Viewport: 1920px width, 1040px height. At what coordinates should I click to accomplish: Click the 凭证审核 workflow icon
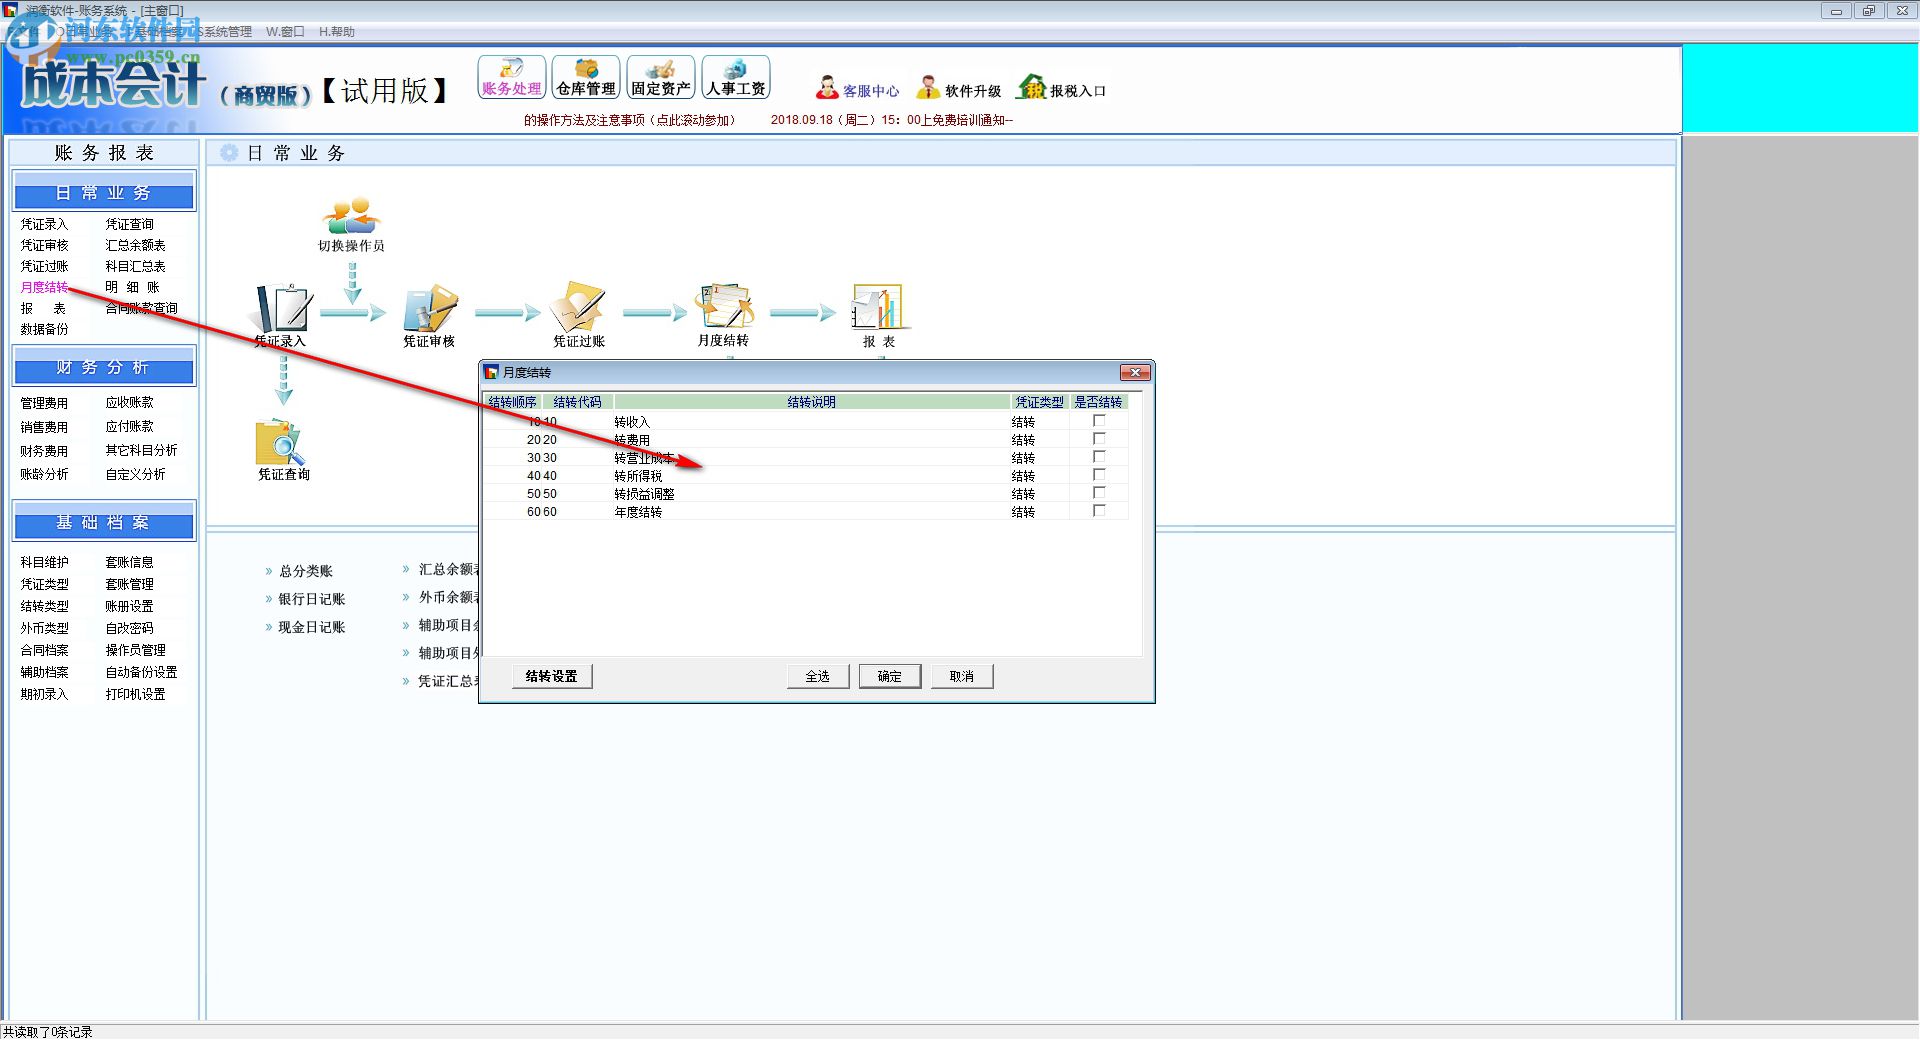[429, 316]
